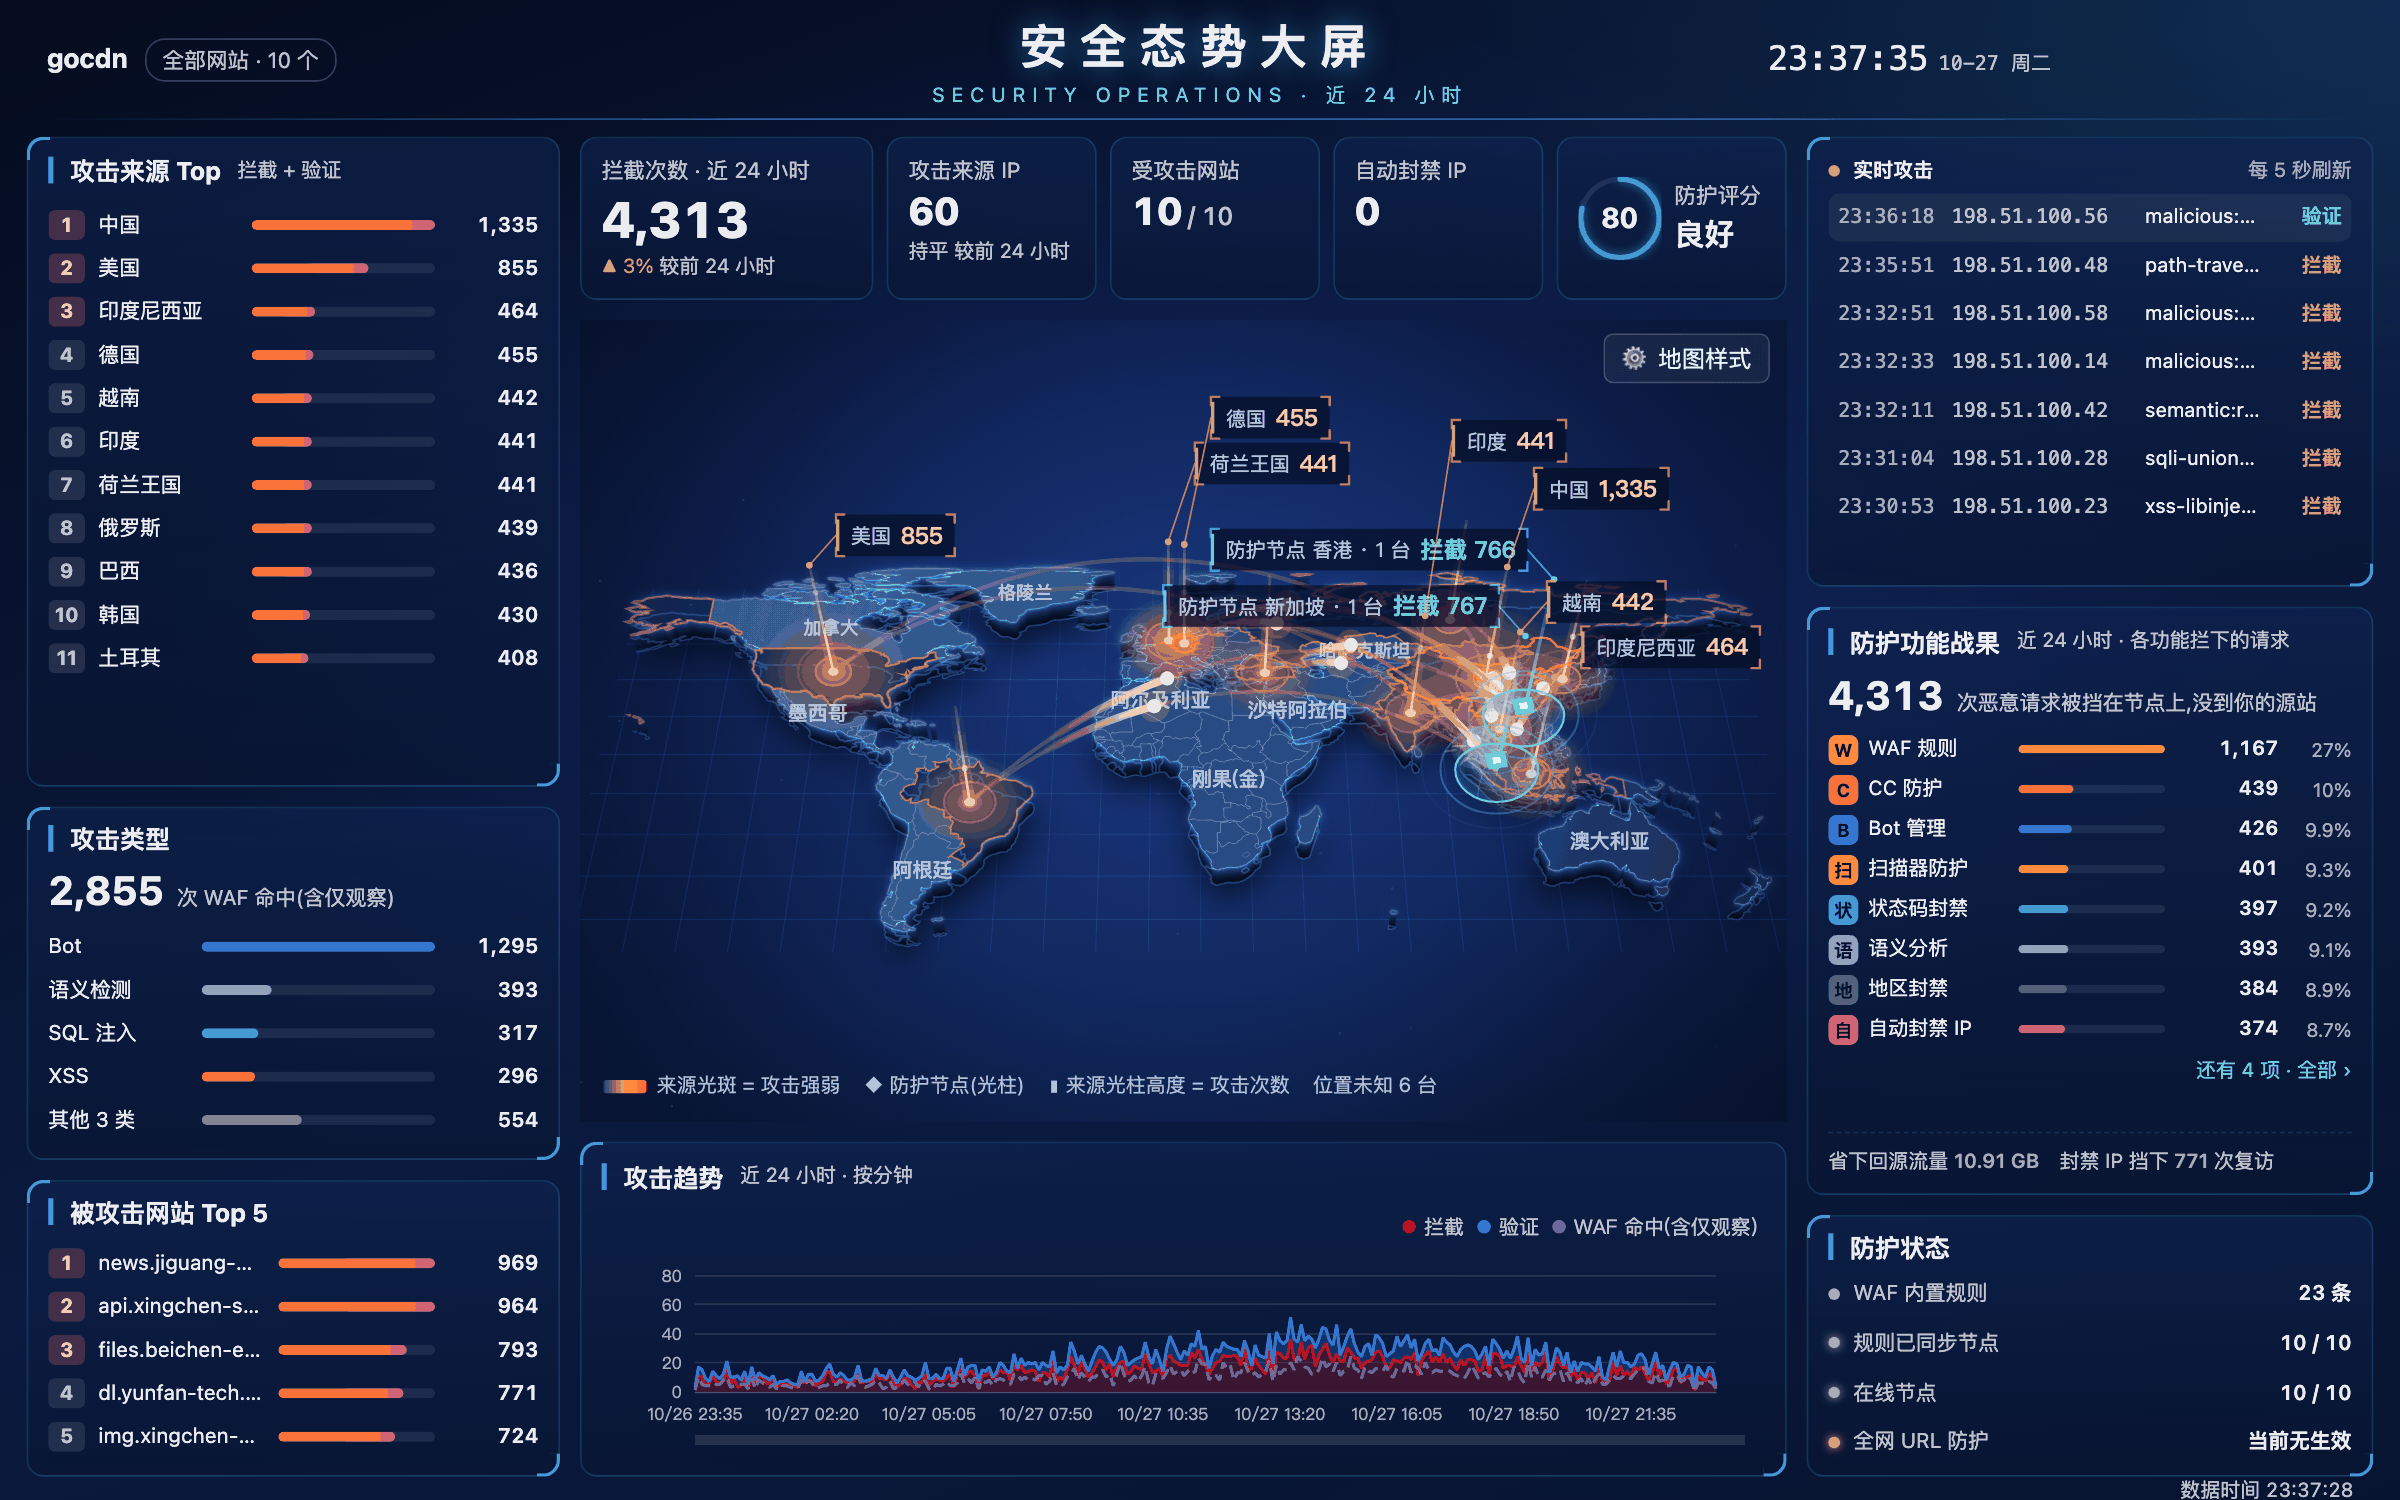The height and width of the screenshot is (1500, 2400).
Task: Click the Bot attack type bar
Action: click(318, 946)
